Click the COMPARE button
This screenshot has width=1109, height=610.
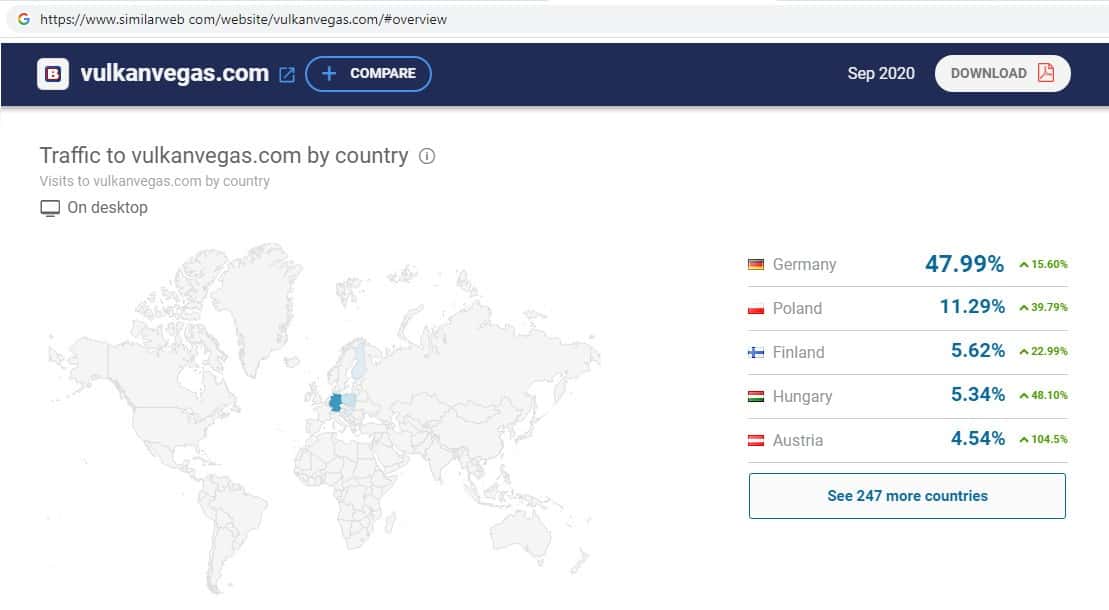click(x=368, y=74)
